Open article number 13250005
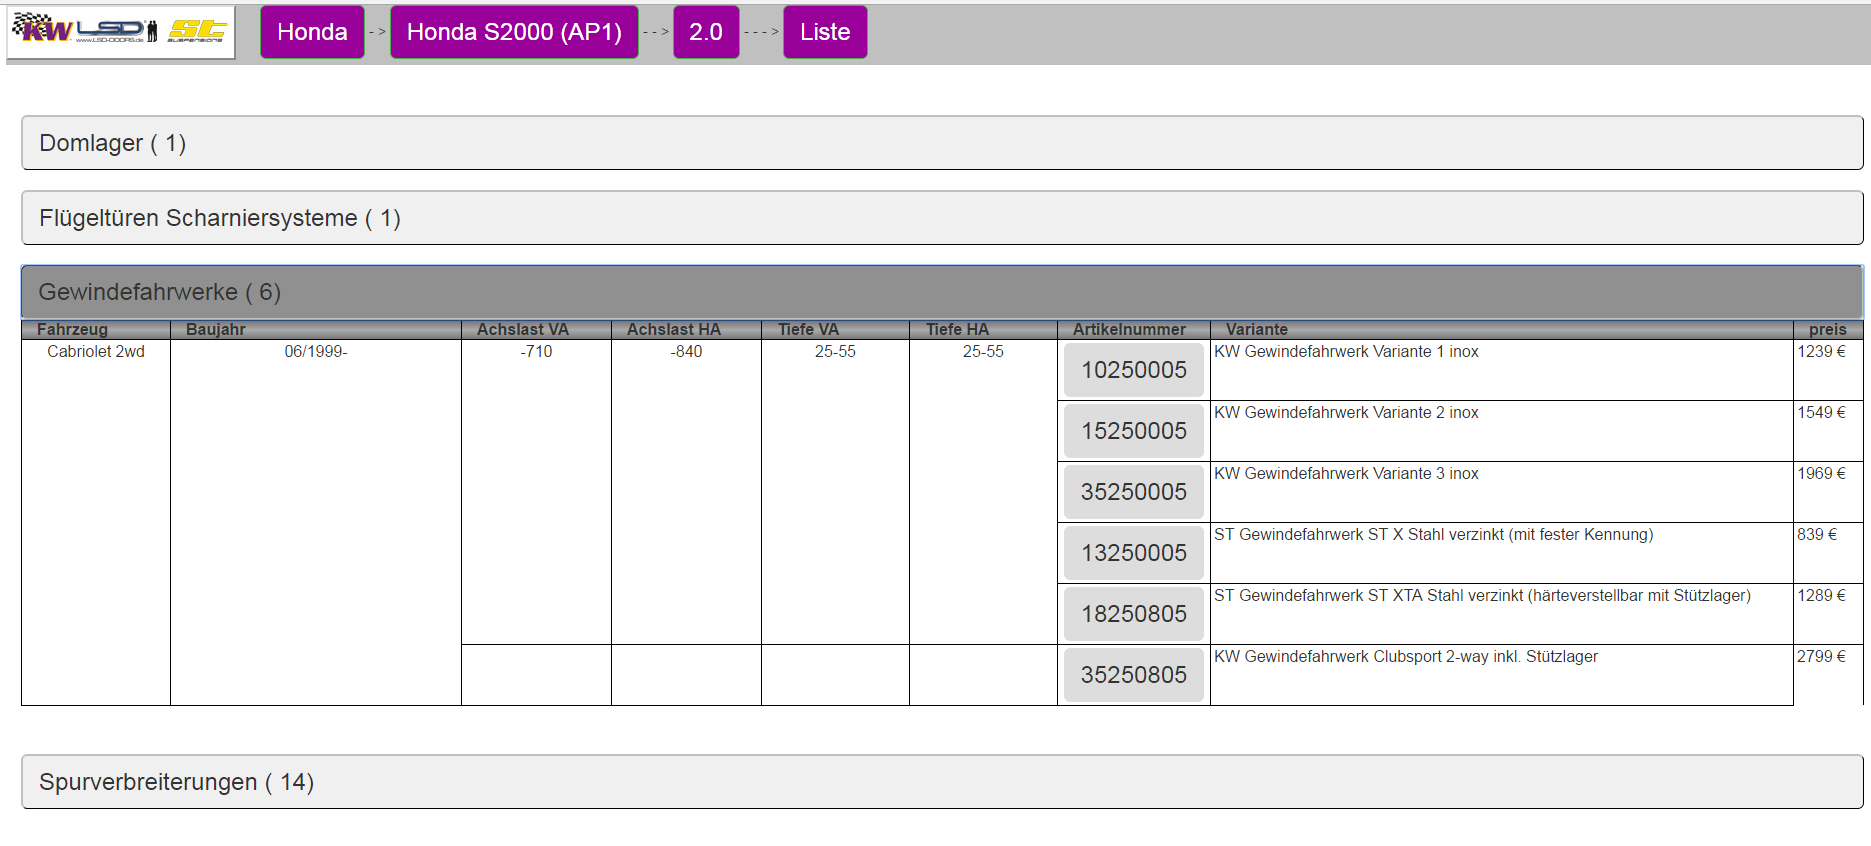The height and width of the screenshot is (846, 1871). point(1133,553)
